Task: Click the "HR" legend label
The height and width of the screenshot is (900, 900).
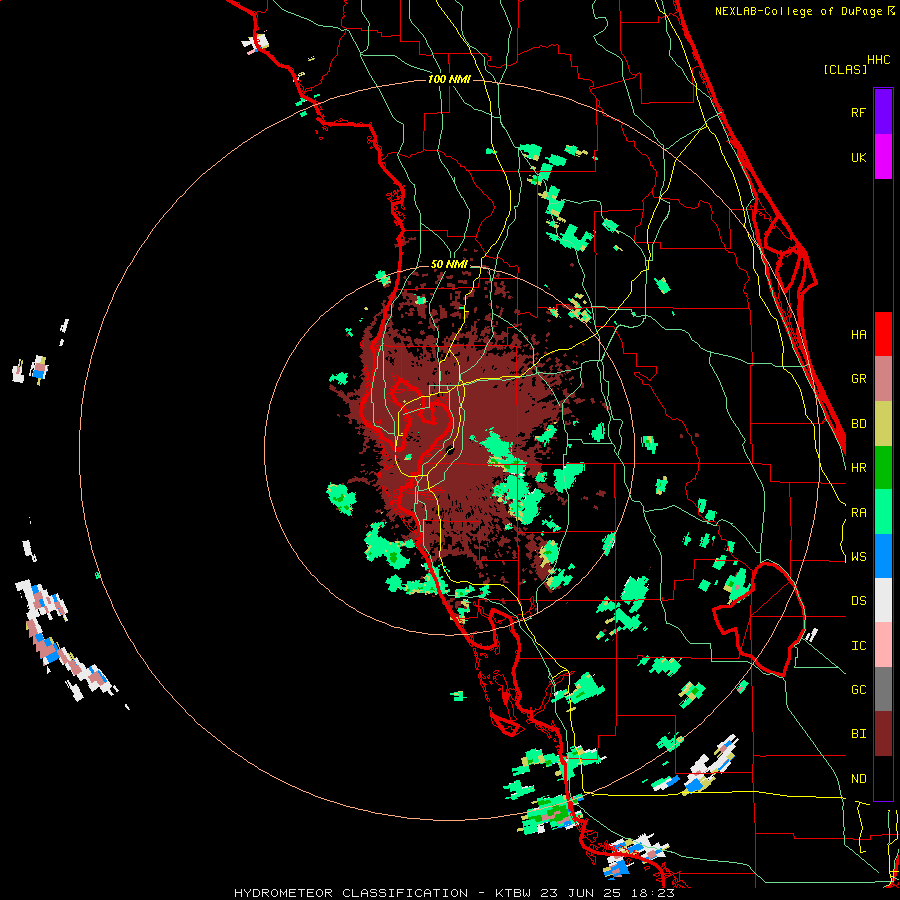Action: click(x=858, y=468)
